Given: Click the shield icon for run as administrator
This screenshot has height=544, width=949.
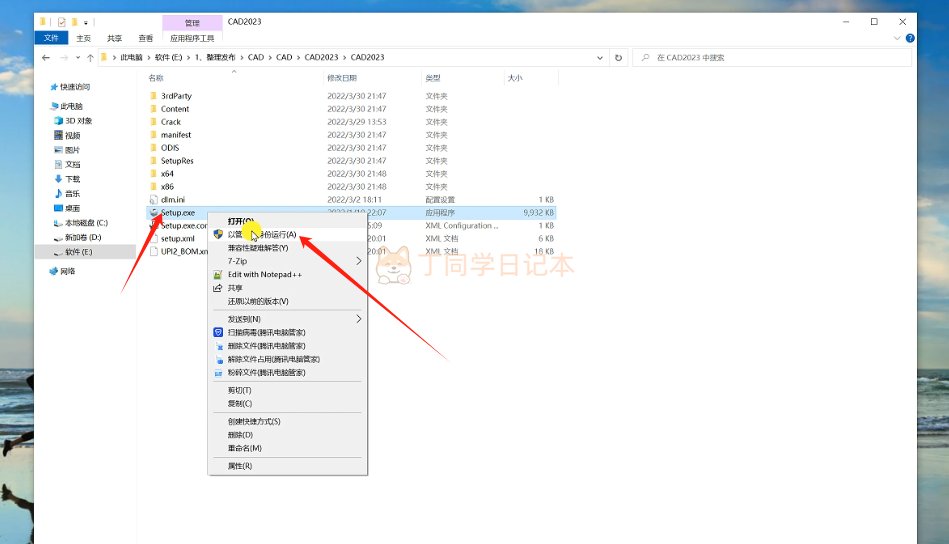Looking at the screenshot, I should tap(218, 234).
